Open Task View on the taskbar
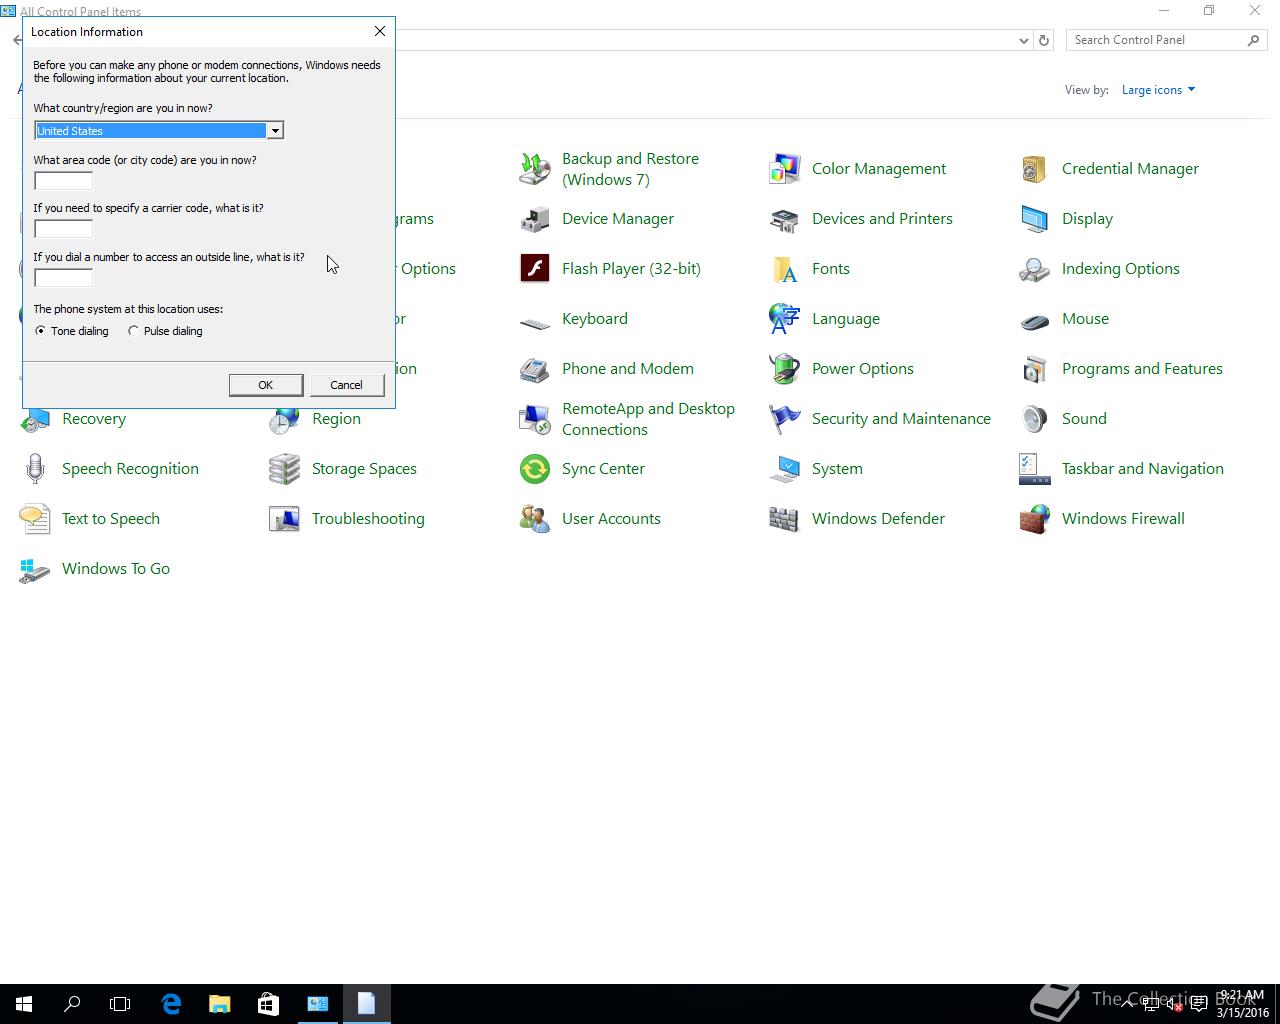This screenshot has height=1024, width=1280. tap(120, 1004)
